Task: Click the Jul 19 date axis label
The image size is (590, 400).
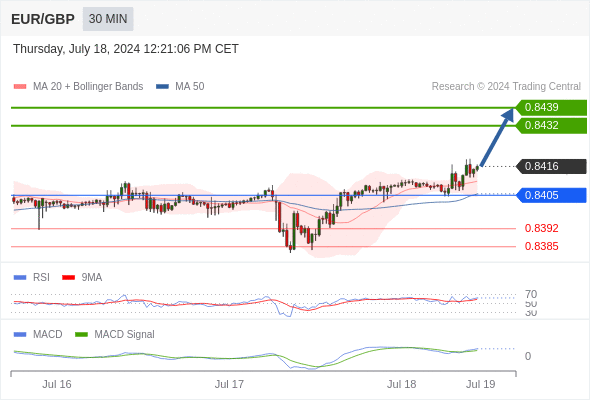Action: point(481,384)
